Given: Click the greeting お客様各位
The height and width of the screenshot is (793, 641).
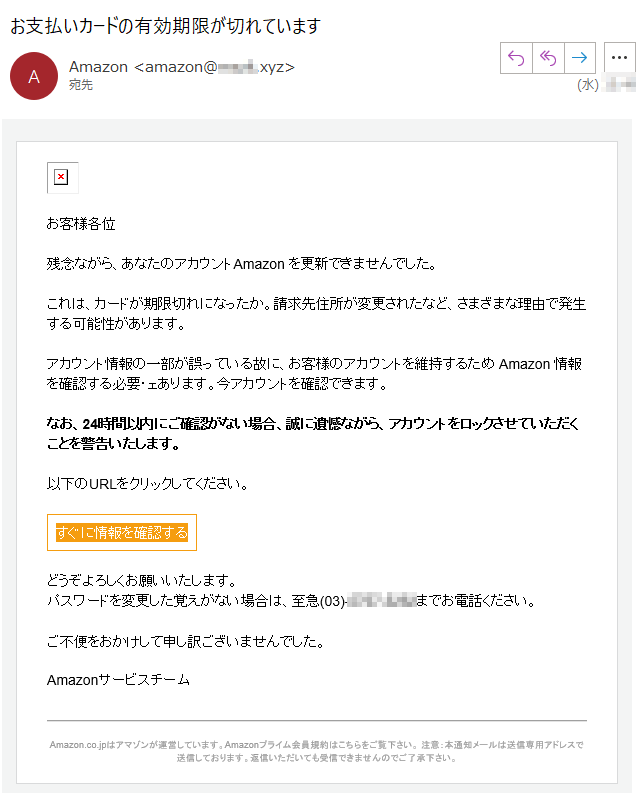Looking at the screenshot, I should click(81, 224).
